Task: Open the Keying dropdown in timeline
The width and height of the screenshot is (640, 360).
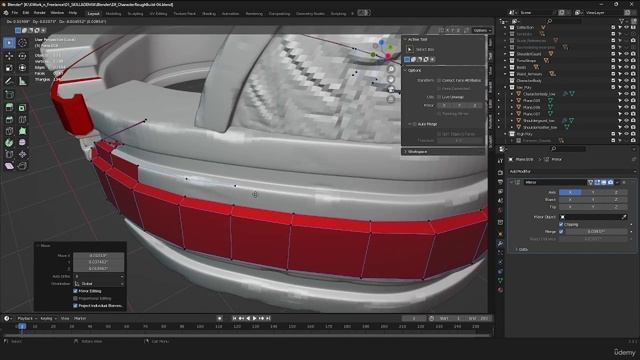Action: 48,318
